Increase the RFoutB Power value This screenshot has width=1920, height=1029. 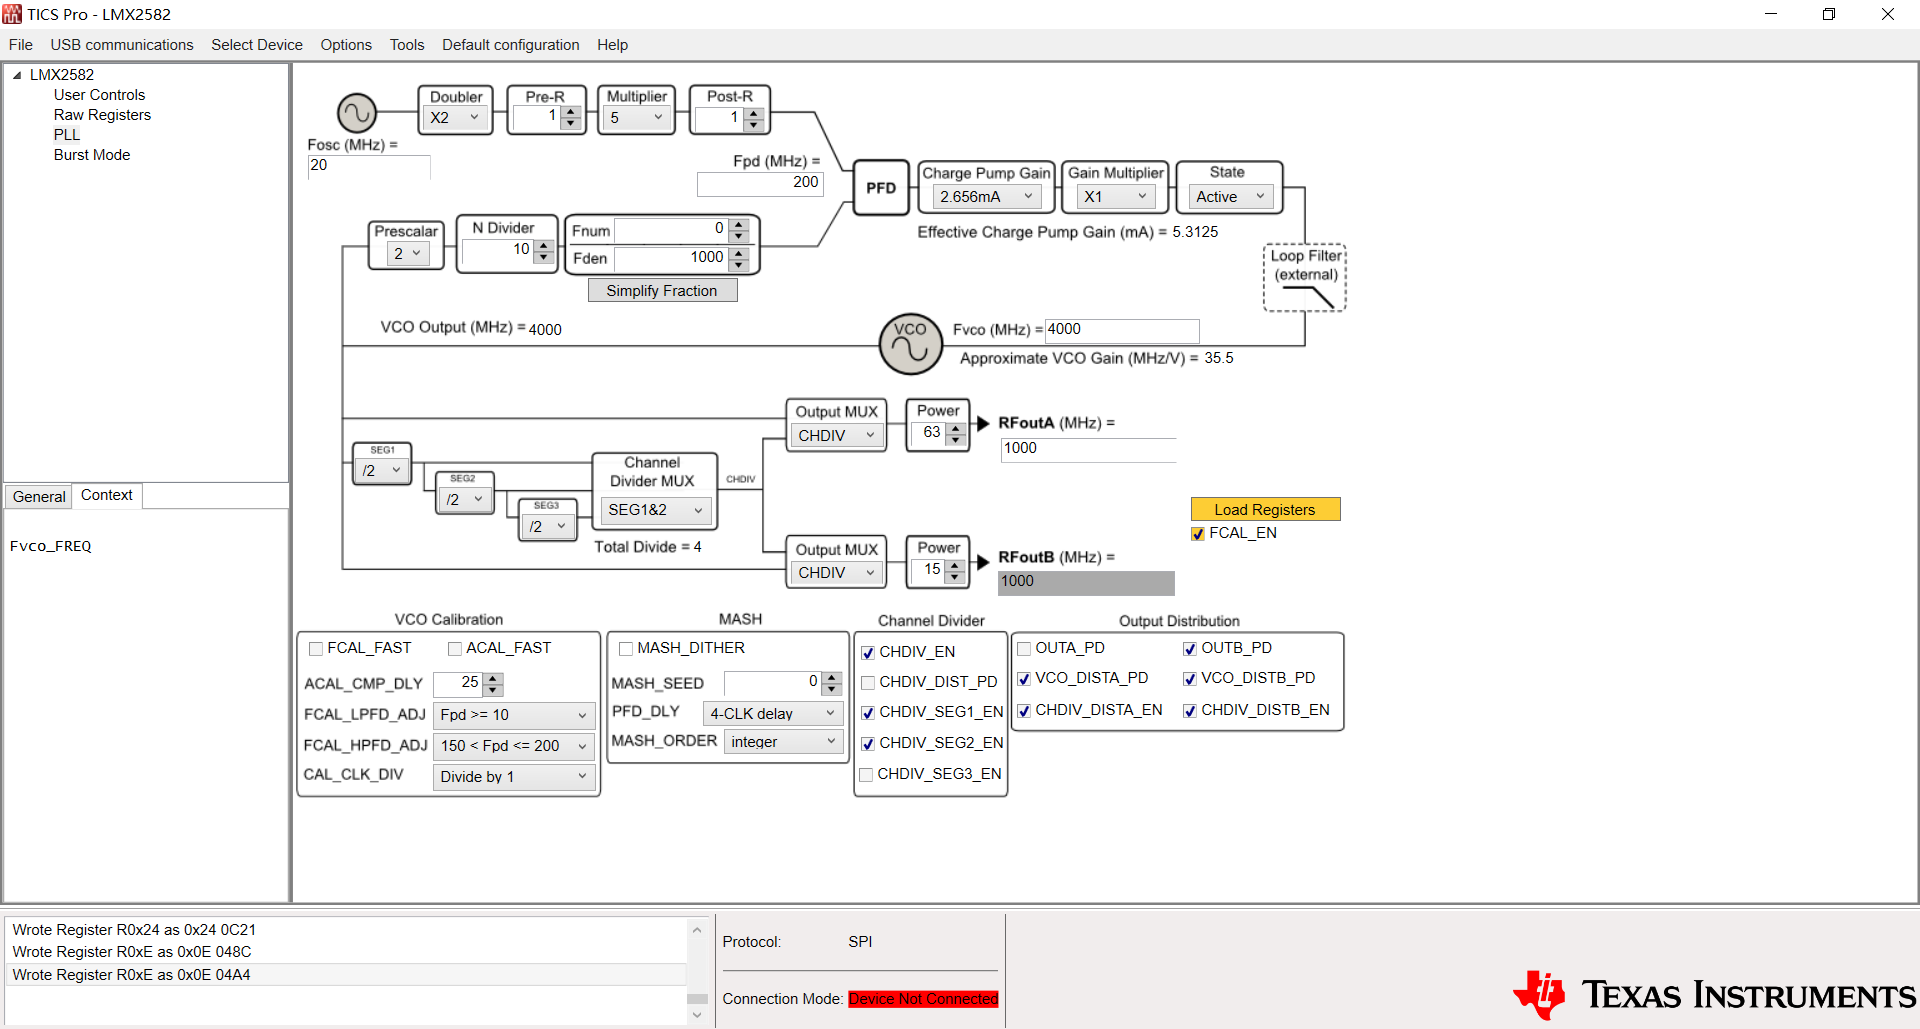pos(955,566)
